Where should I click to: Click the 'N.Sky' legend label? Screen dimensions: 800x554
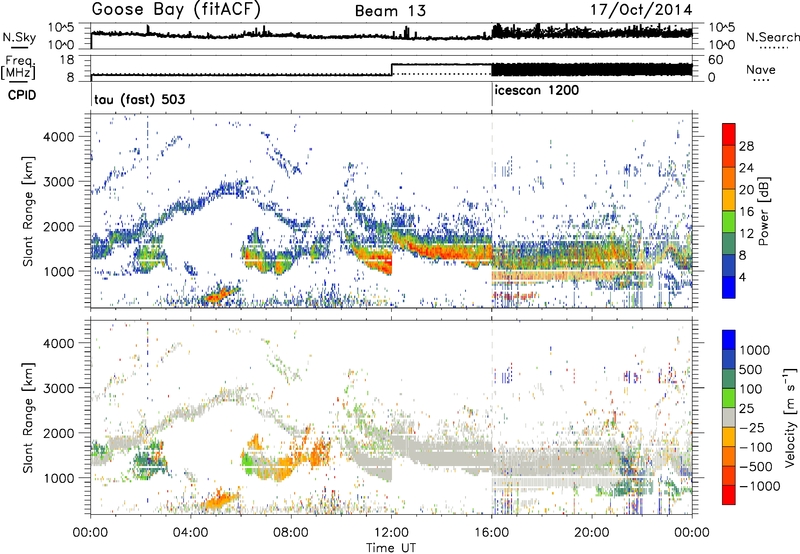[19, 37]
